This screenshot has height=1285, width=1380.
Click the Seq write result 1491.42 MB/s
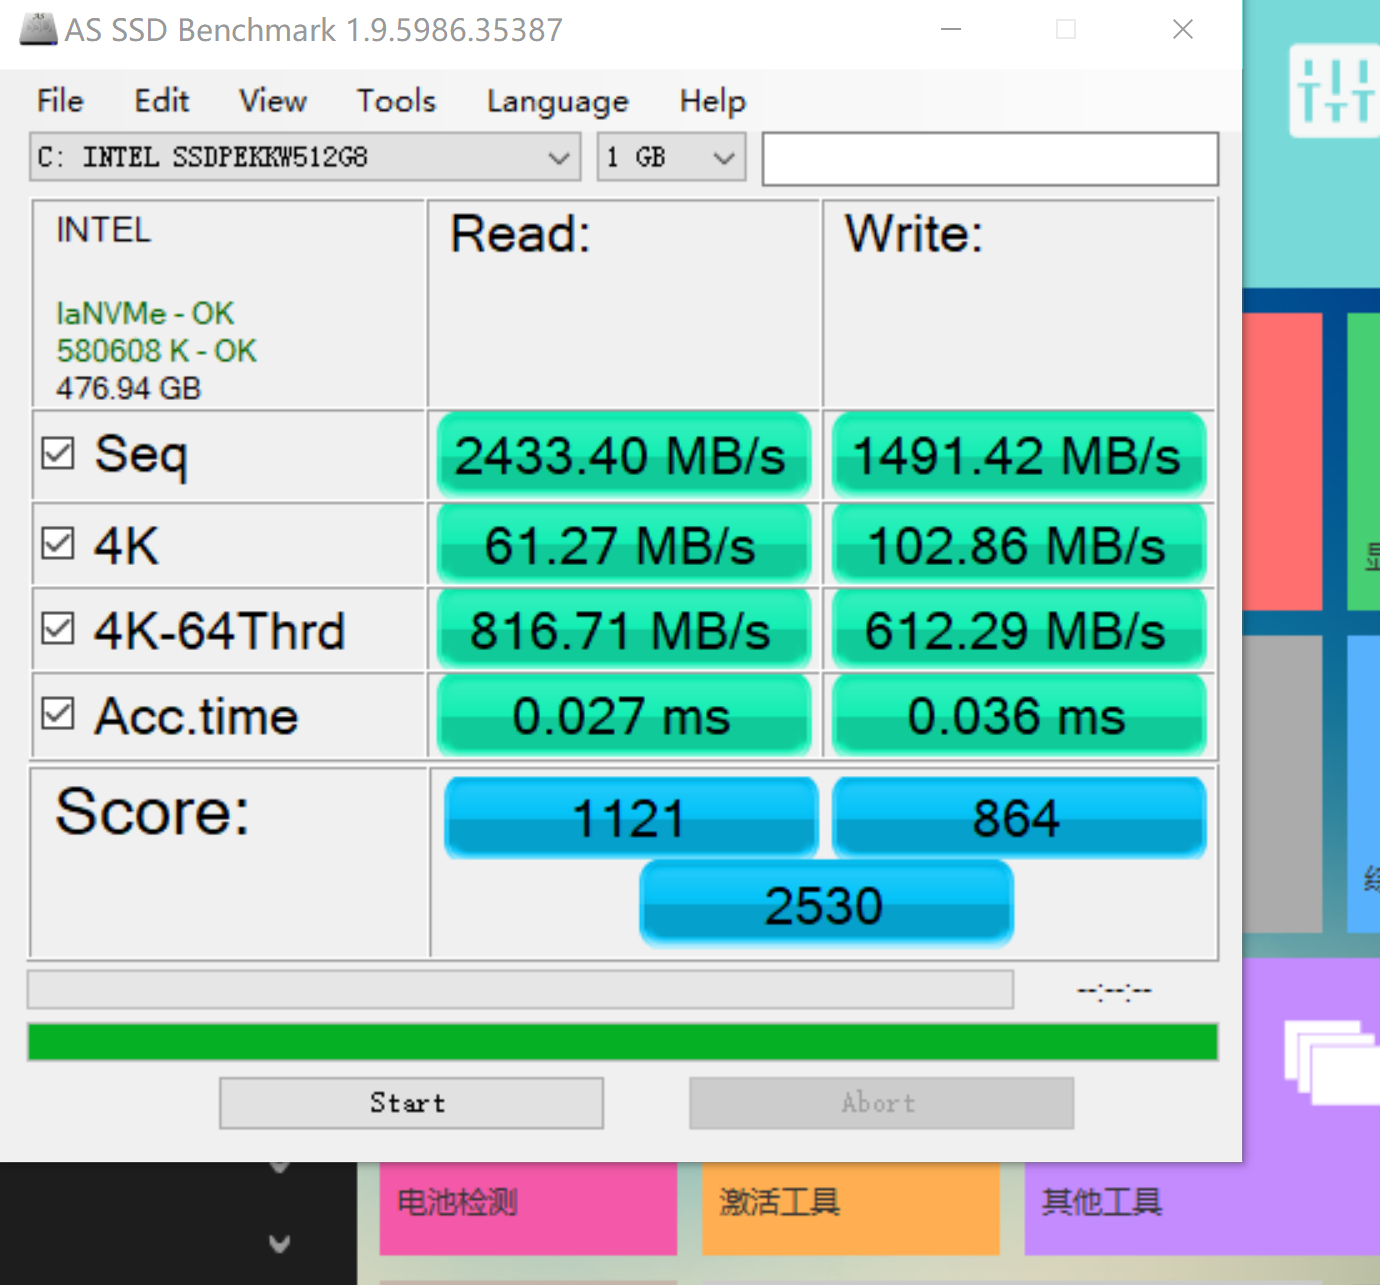point(1019,455)
